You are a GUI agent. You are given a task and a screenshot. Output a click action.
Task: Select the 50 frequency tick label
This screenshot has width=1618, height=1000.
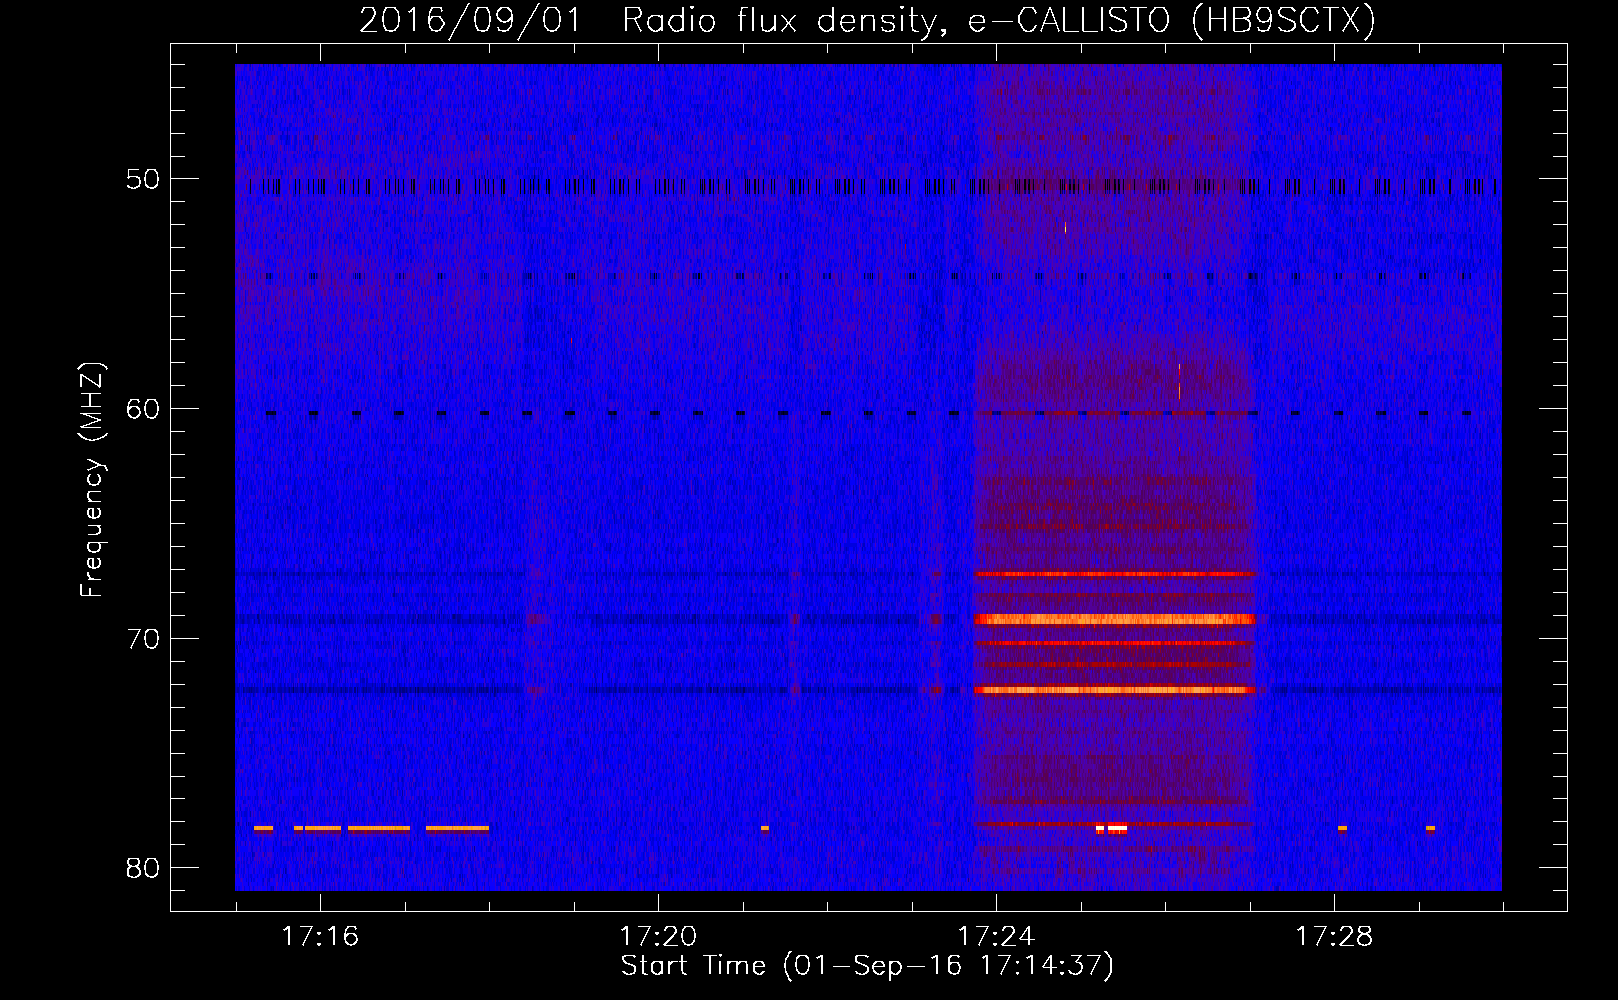pyautogui.click(x=143, y=179)
